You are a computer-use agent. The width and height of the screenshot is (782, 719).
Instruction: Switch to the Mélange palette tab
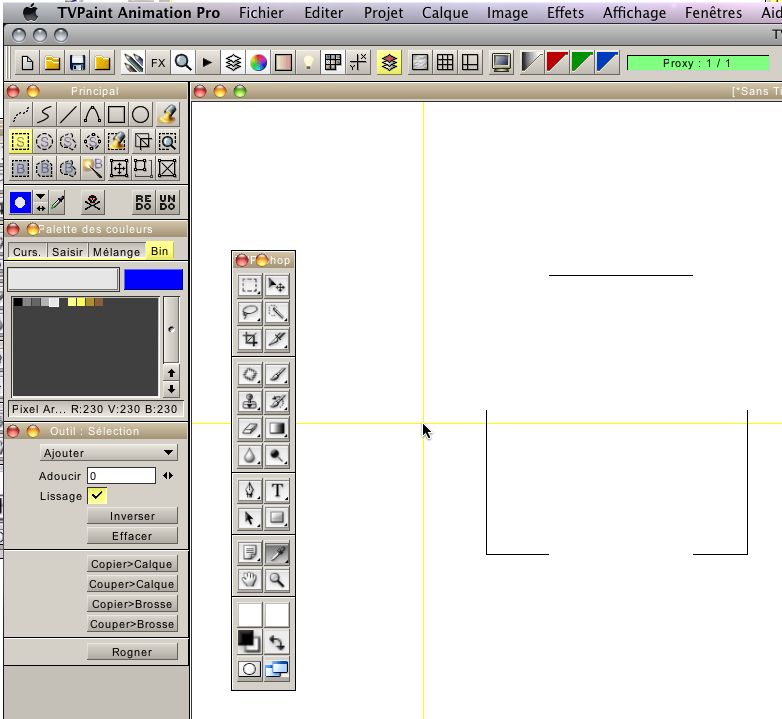click(117, 252)
